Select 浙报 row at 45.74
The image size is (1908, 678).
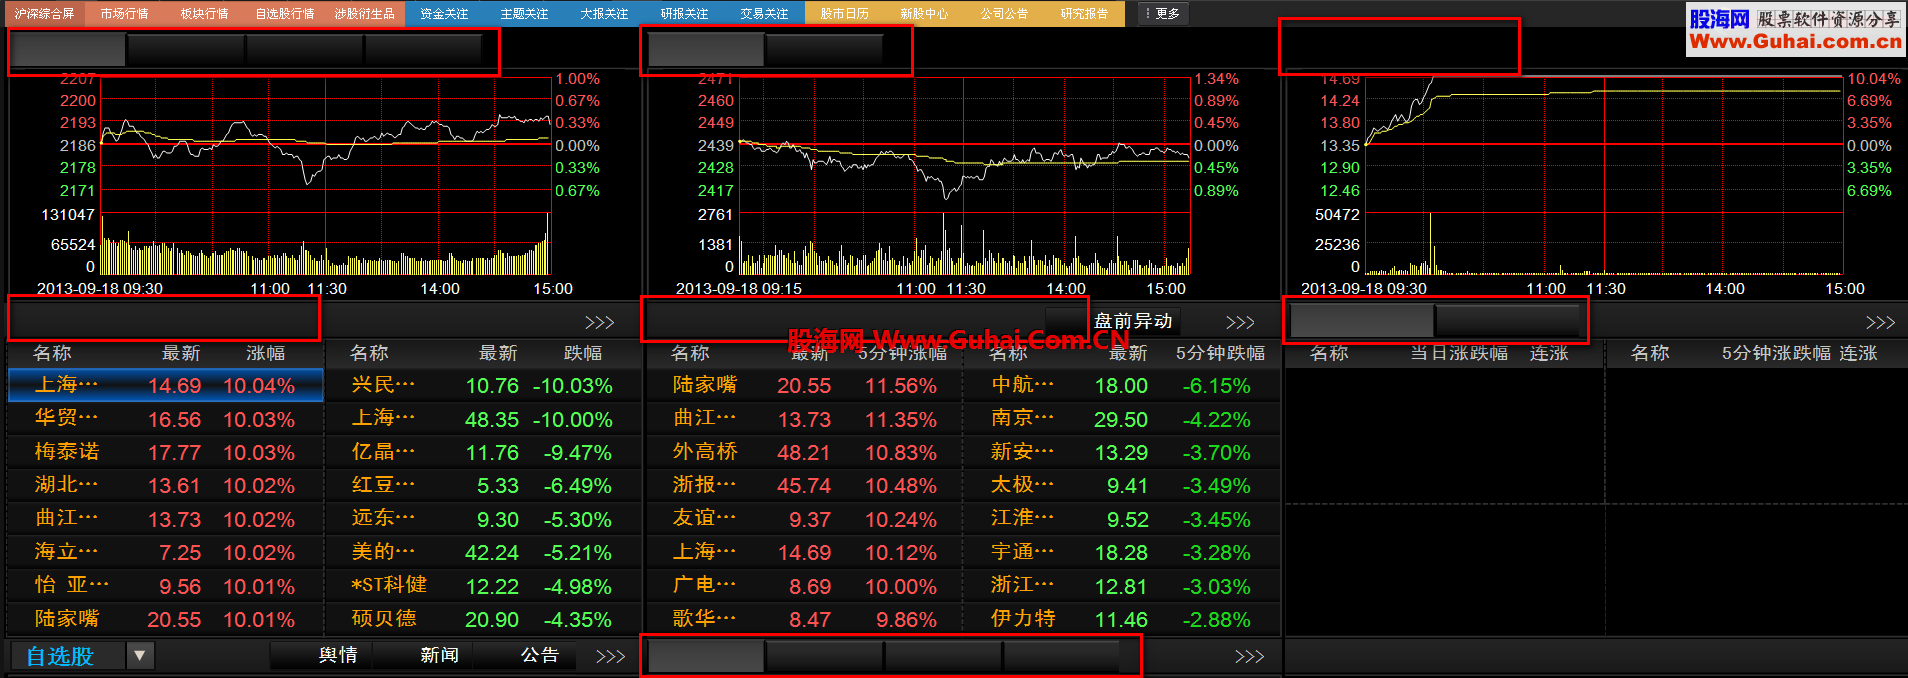pyautogui.click(x=804, y=485)
